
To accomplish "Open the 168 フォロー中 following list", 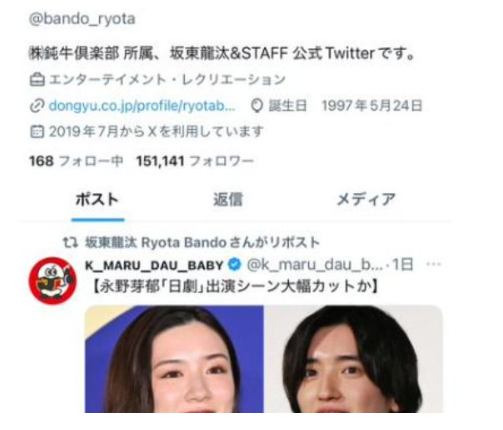I will [x=76, y=161].
